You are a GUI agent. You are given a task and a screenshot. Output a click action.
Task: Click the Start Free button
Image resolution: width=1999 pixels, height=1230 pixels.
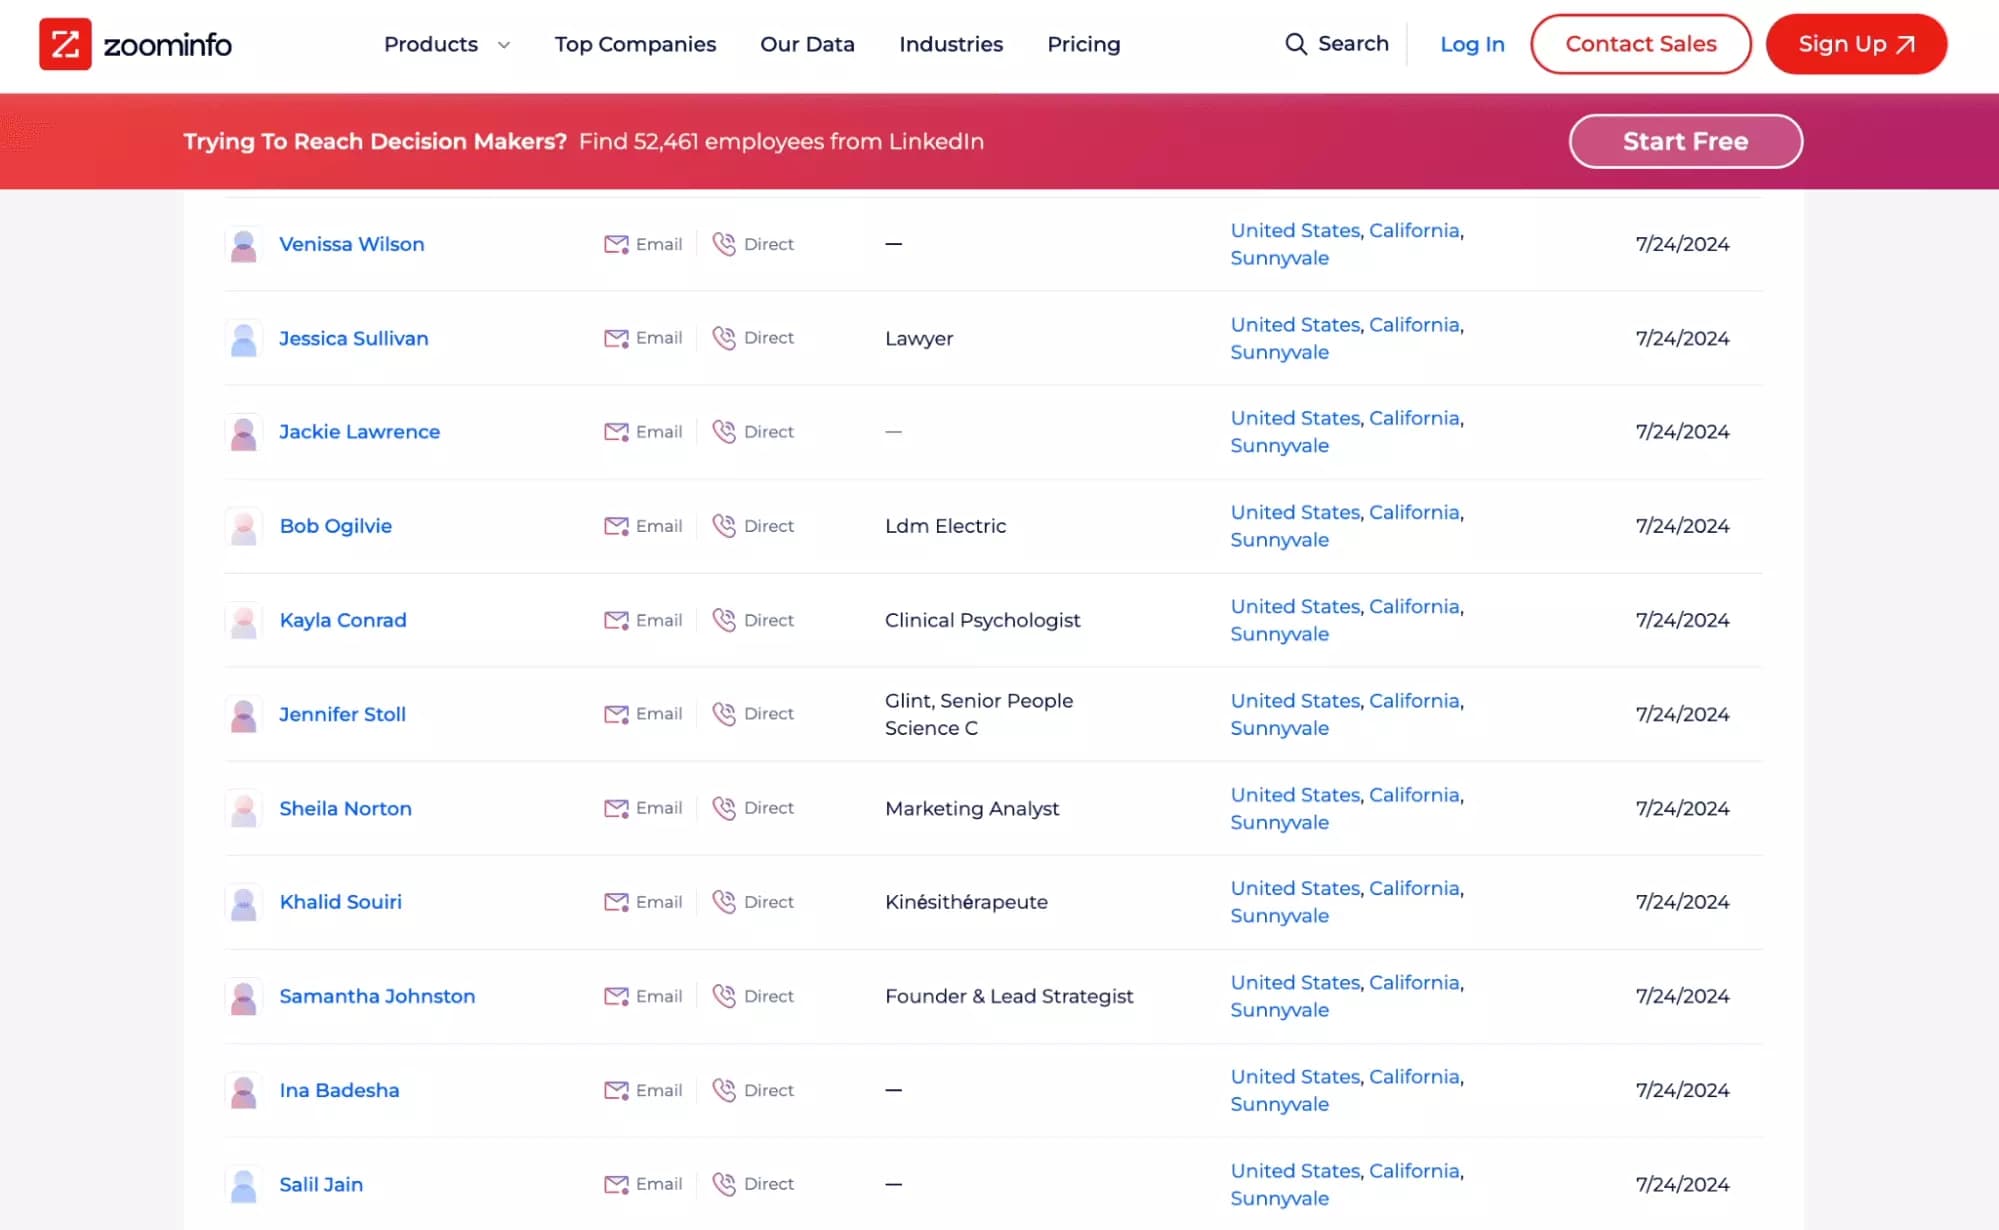pos(1685,141)
